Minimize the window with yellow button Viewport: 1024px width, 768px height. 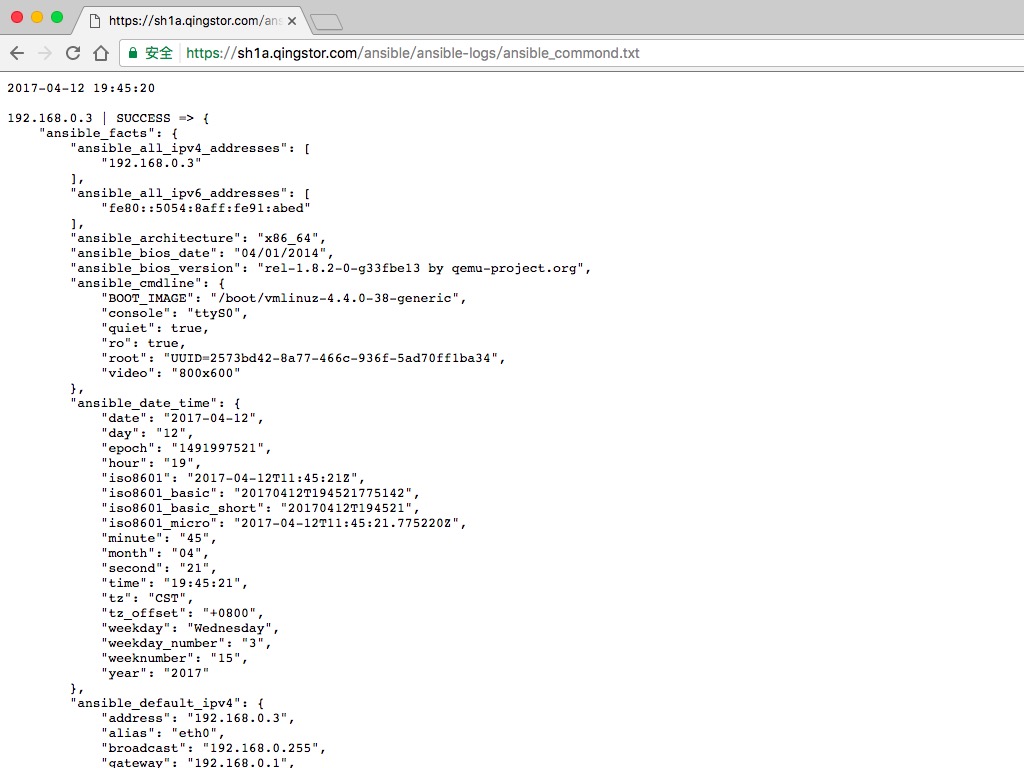(37, 17)
